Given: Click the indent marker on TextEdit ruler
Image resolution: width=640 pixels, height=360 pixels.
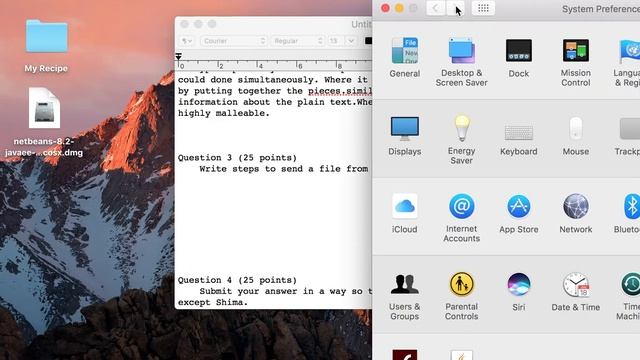Looking at the screenshot, I should coord(178,56).
